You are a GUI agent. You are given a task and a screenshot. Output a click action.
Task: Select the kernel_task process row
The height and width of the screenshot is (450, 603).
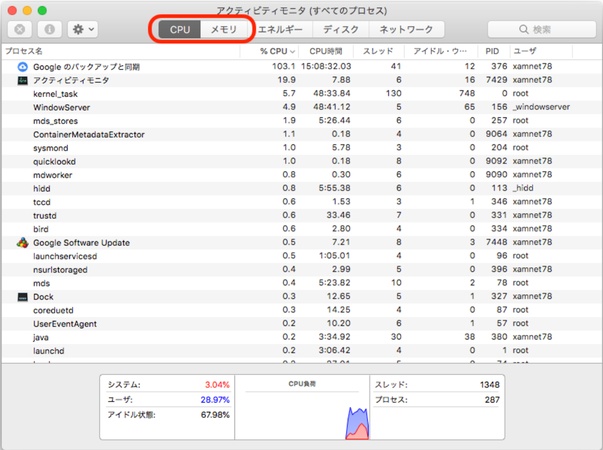(302, 93)
